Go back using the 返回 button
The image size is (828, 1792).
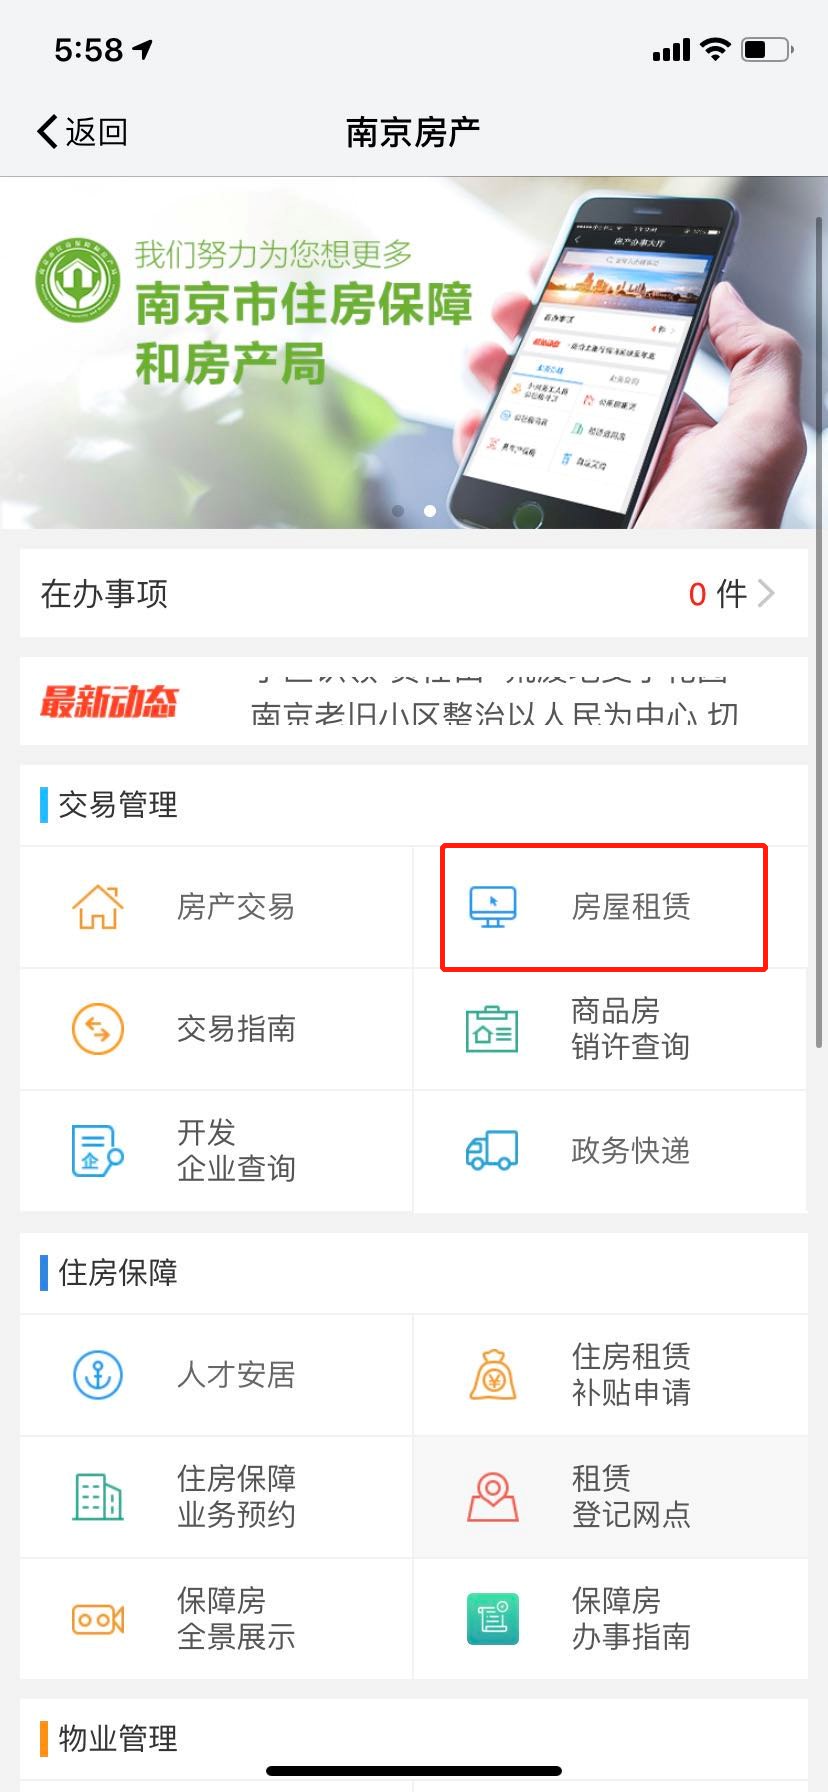pos(82,132)
